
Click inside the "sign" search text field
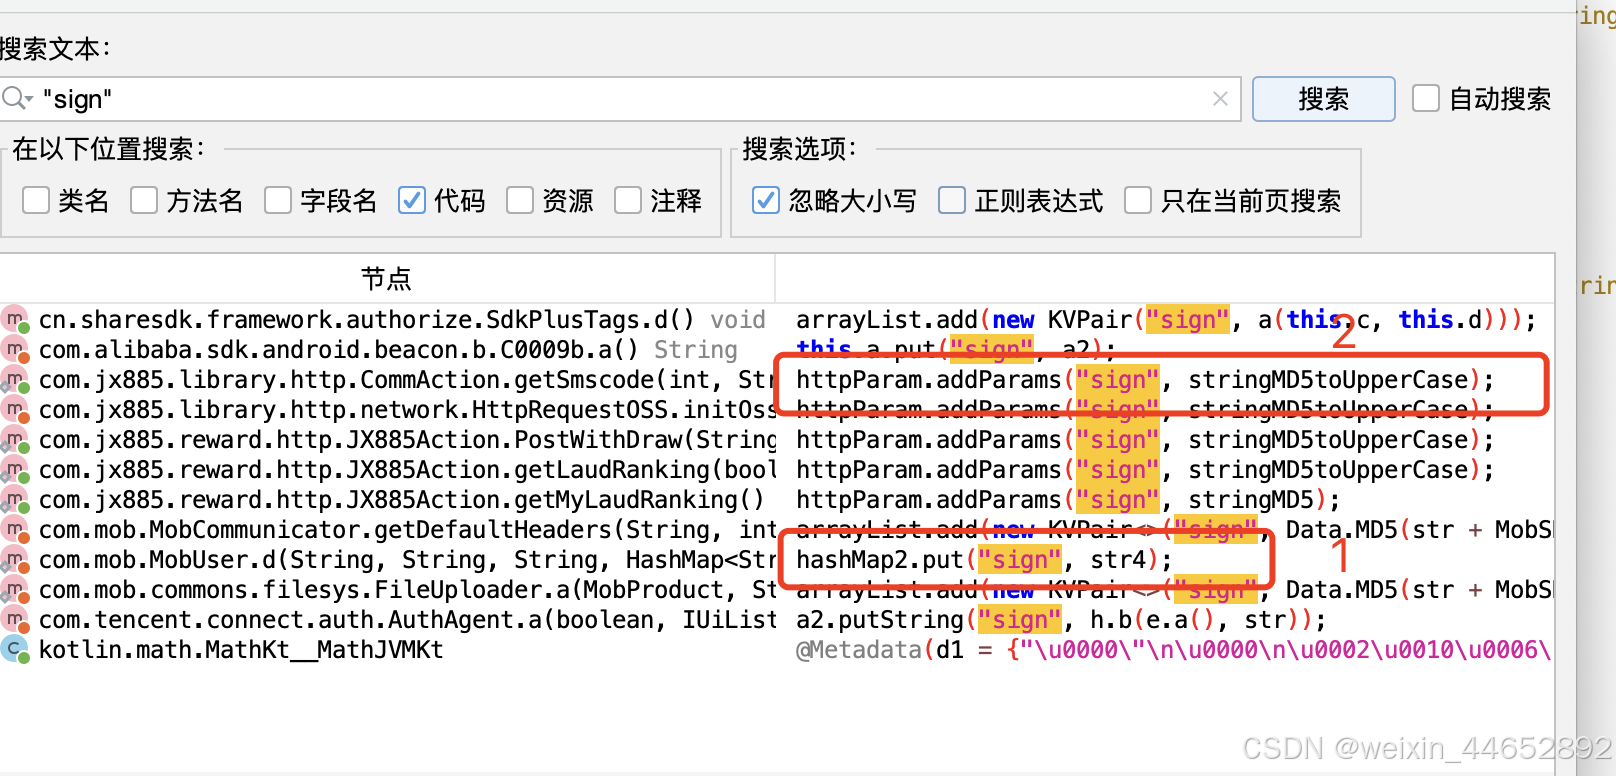[620, 99]
